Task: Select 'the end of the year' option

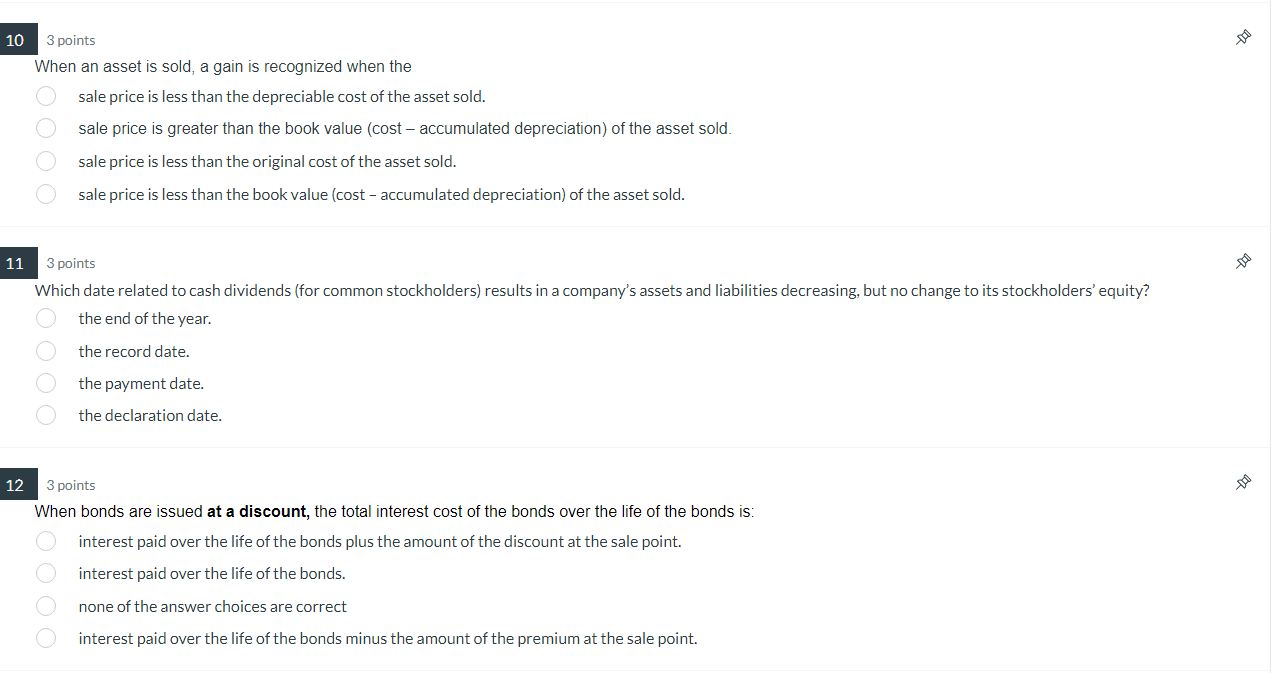Action: 46,318
